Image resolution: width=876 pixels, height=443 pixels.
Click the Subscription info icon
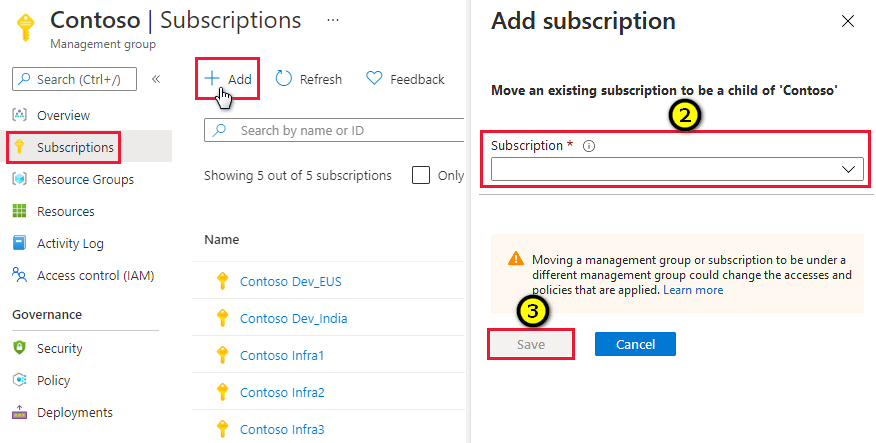[589, 146]
